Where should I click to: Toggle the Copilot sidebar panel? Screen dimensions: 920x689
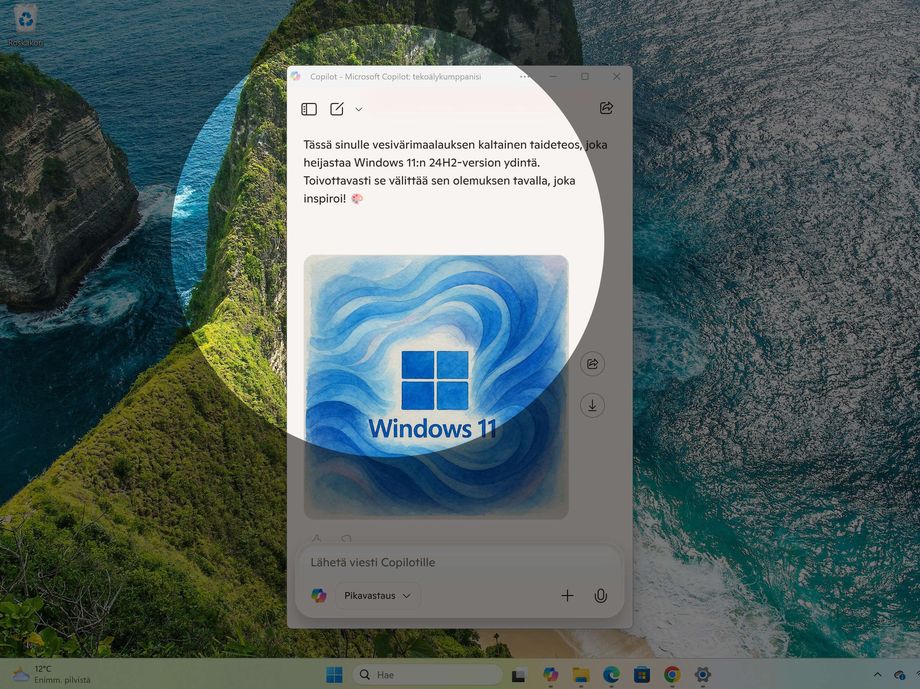[309, 109]
